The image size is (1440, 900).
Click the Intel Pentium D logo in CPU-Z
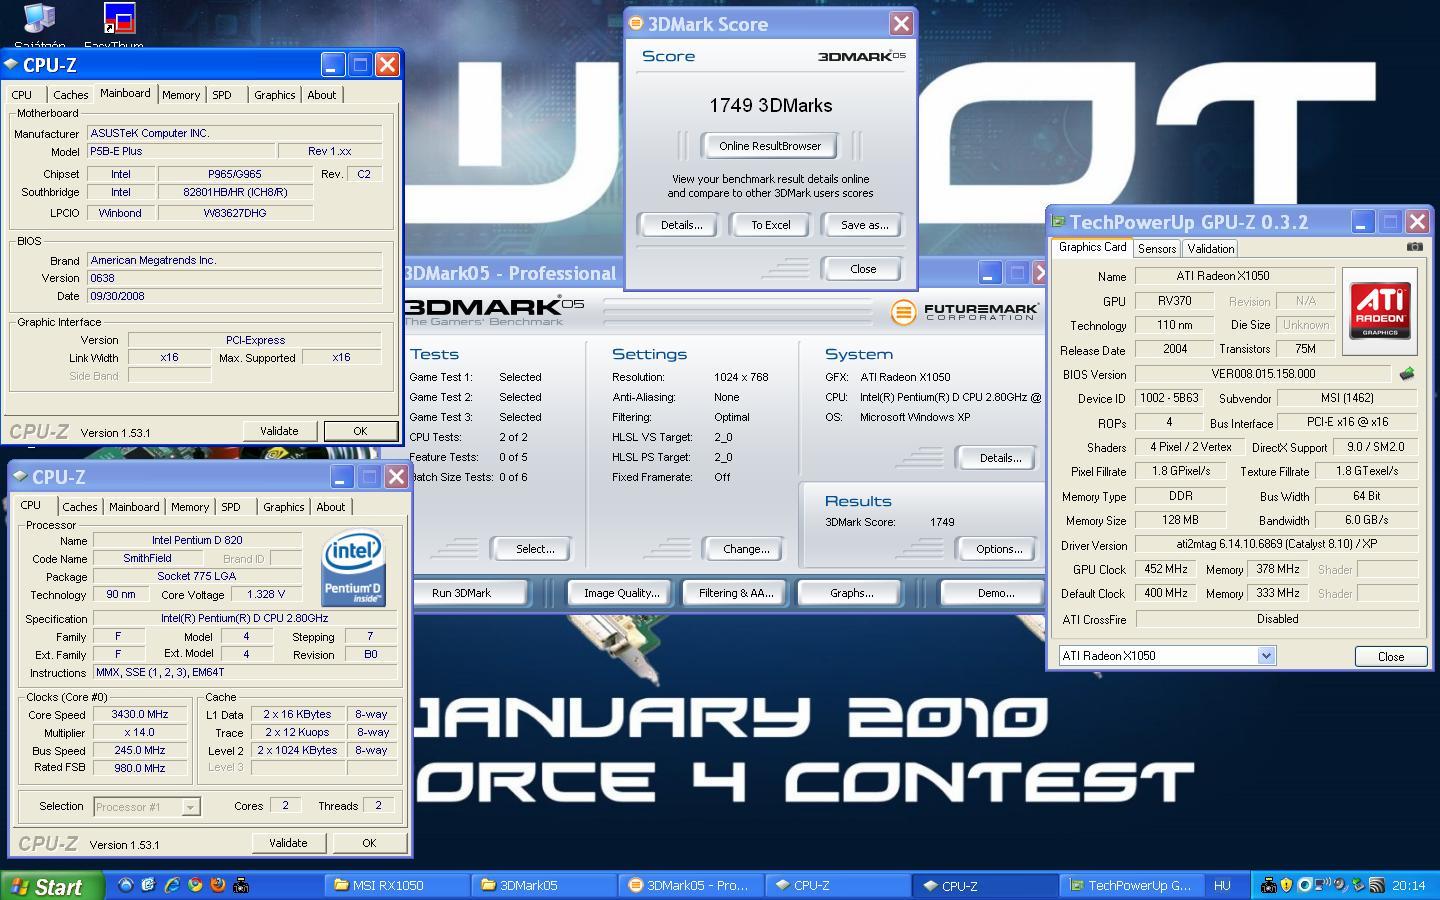(x=353, y=569)
